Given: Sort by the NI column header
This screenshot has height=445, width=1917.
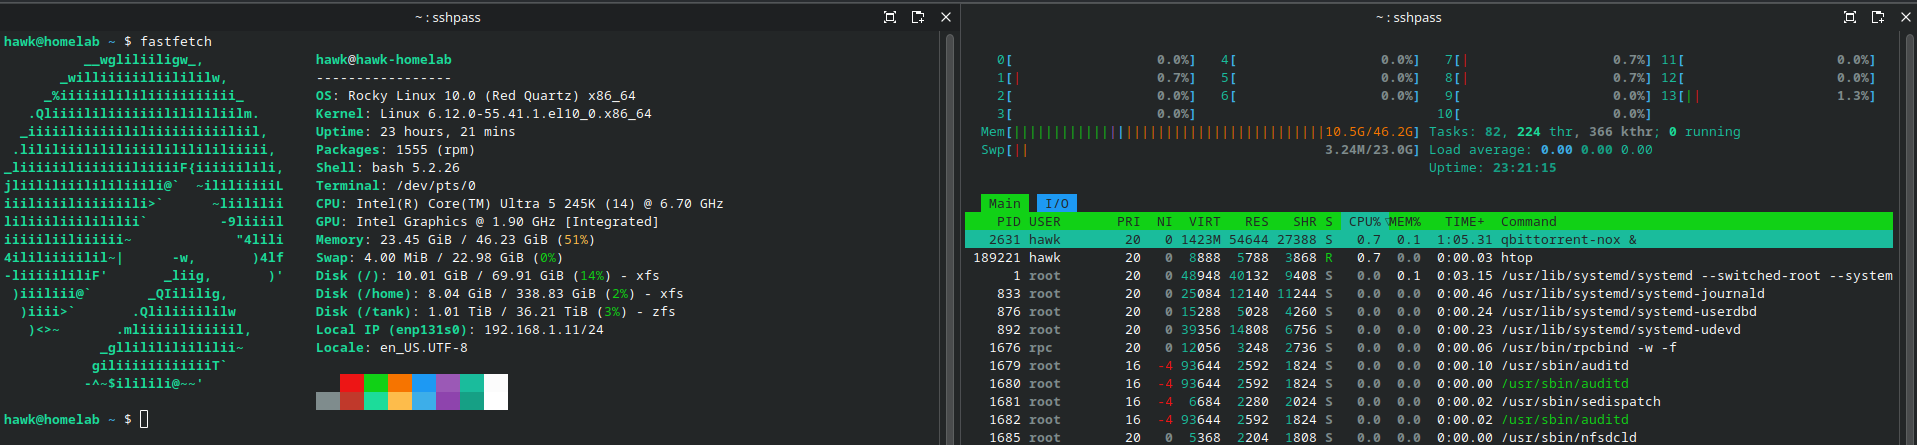Looking at the screenshot, I should click(1164, 221).
